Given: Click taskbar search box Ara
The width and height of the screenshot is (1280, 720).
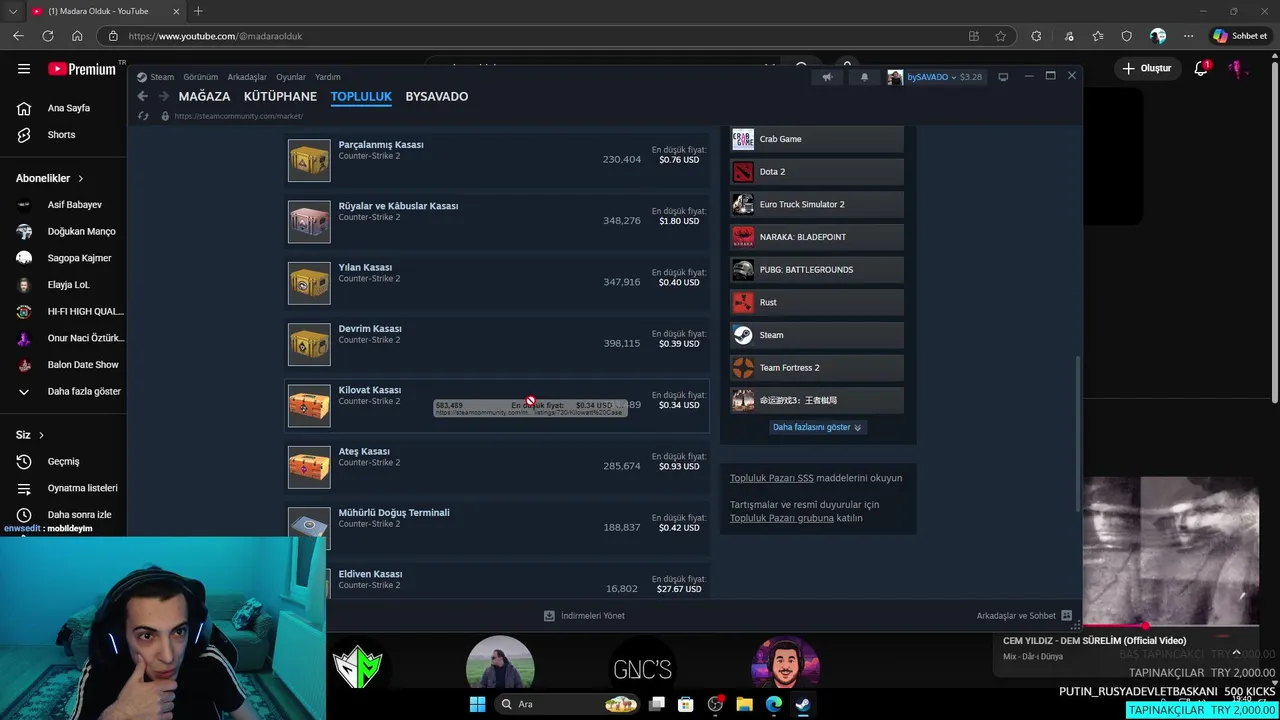Looking at the screenshot, I should (567, 704).
